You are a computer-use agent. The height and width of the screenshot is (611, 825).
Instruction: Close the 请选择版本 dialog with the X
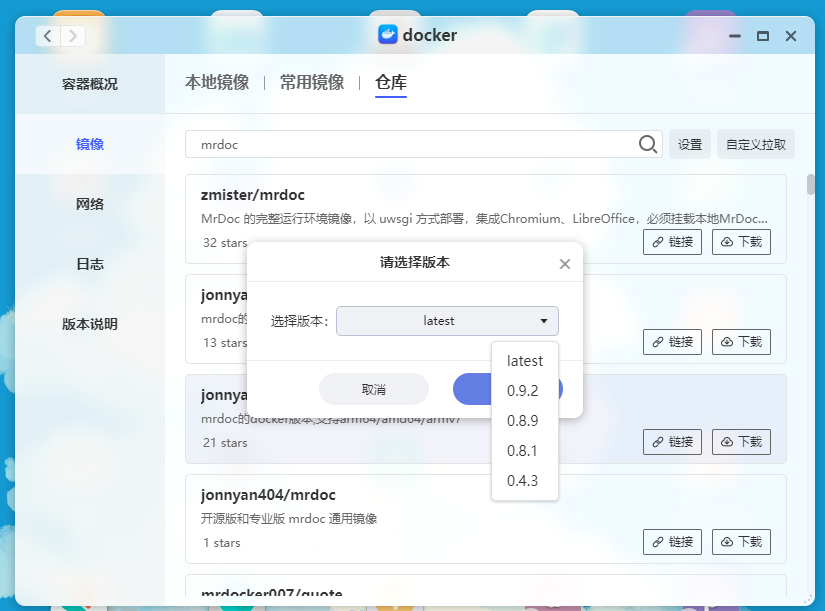click(564, 263)
